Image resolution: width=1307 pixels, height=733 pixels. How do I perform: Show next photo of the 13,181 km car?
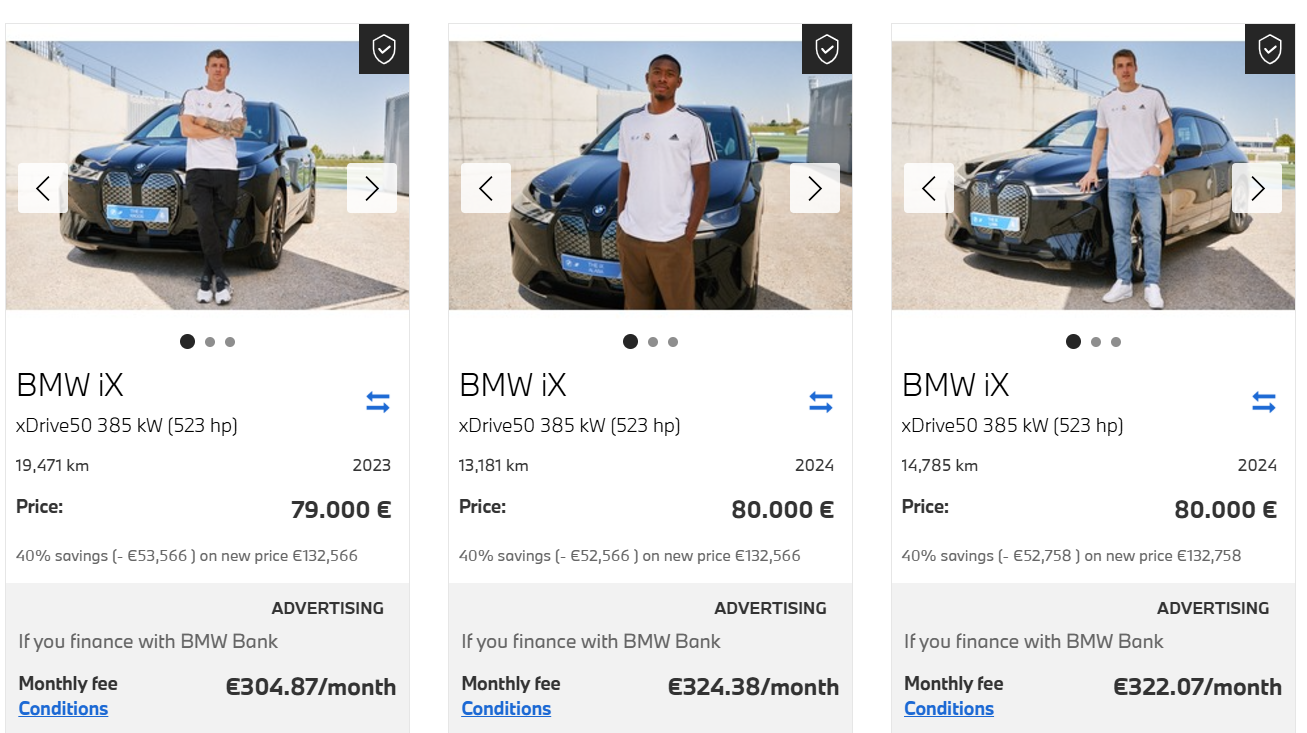tap(815, 188)
